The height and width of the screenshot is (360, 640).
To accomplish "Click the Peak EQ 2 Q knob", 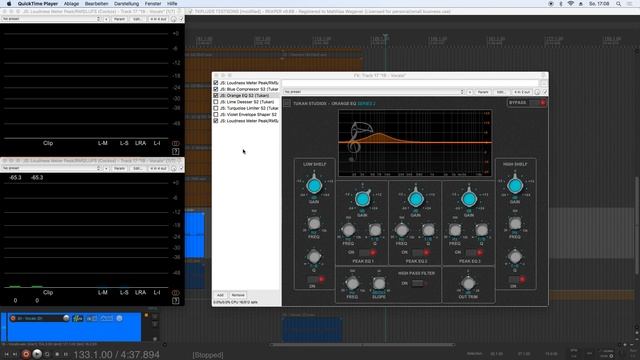I will click(428, 230).
